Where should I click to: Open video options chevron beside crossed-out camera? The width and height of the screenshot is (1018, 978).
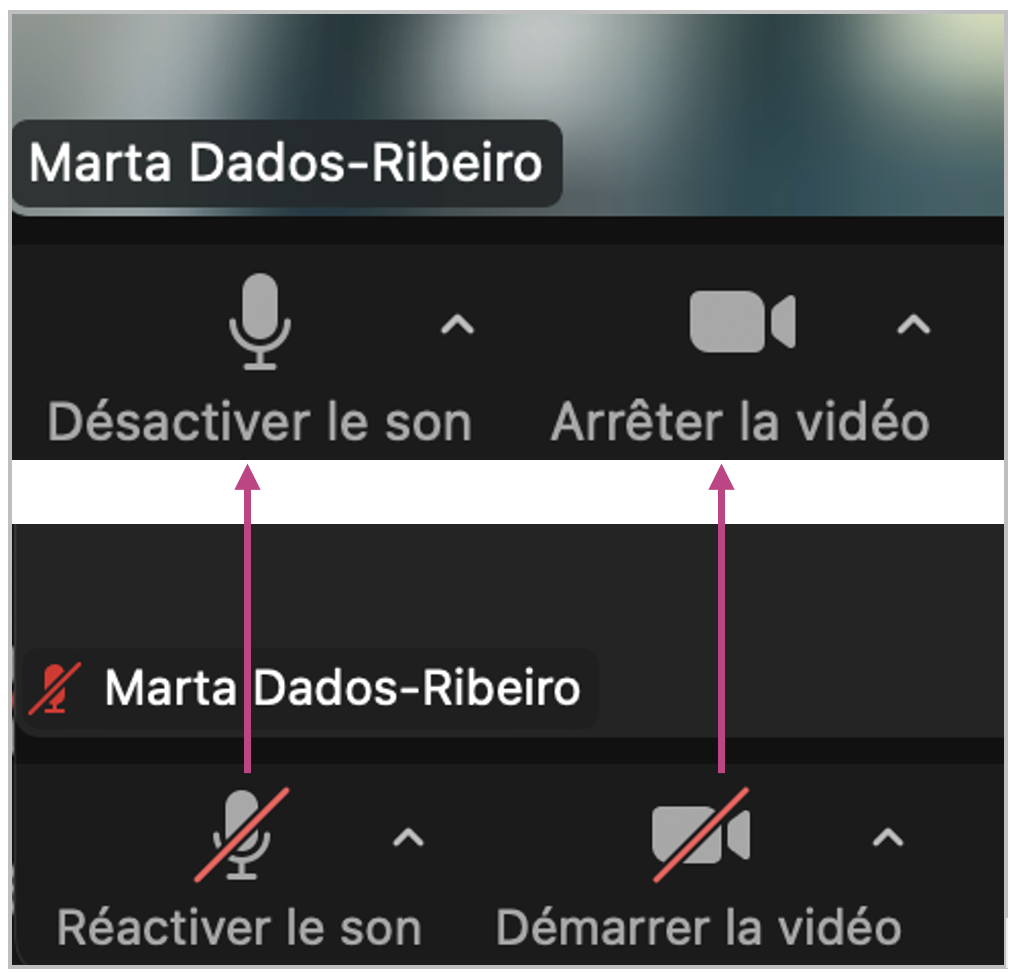tap(888, 837)
